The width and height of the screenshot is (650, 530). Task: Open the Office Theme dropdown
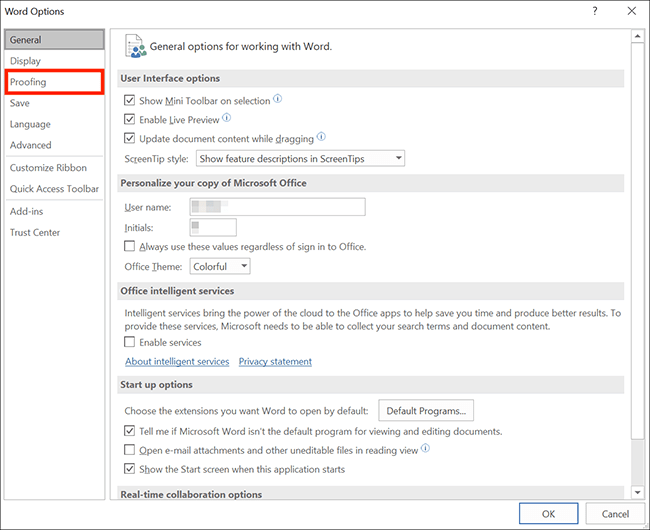tap(220, 266)
